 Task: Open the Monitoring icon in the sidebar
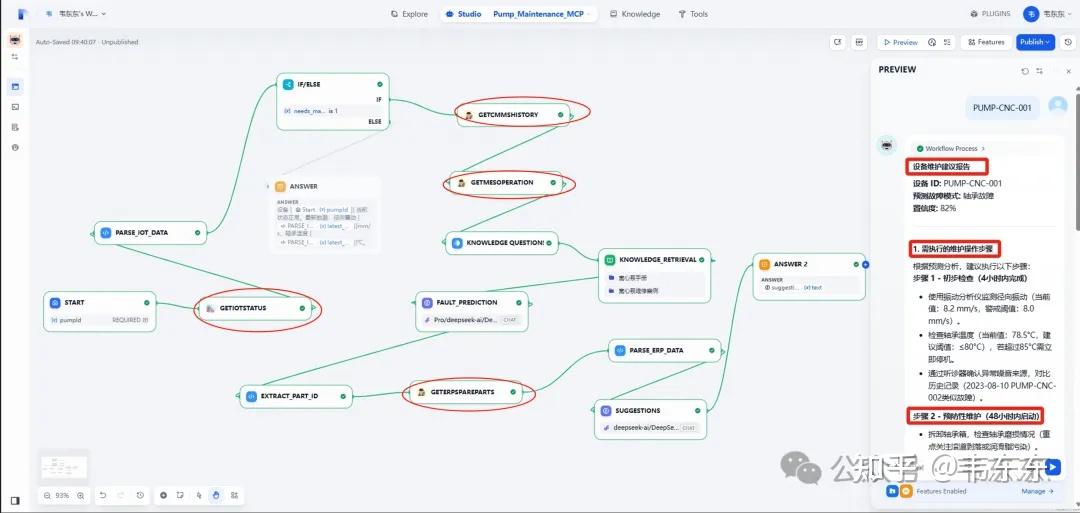pos(15,147)
